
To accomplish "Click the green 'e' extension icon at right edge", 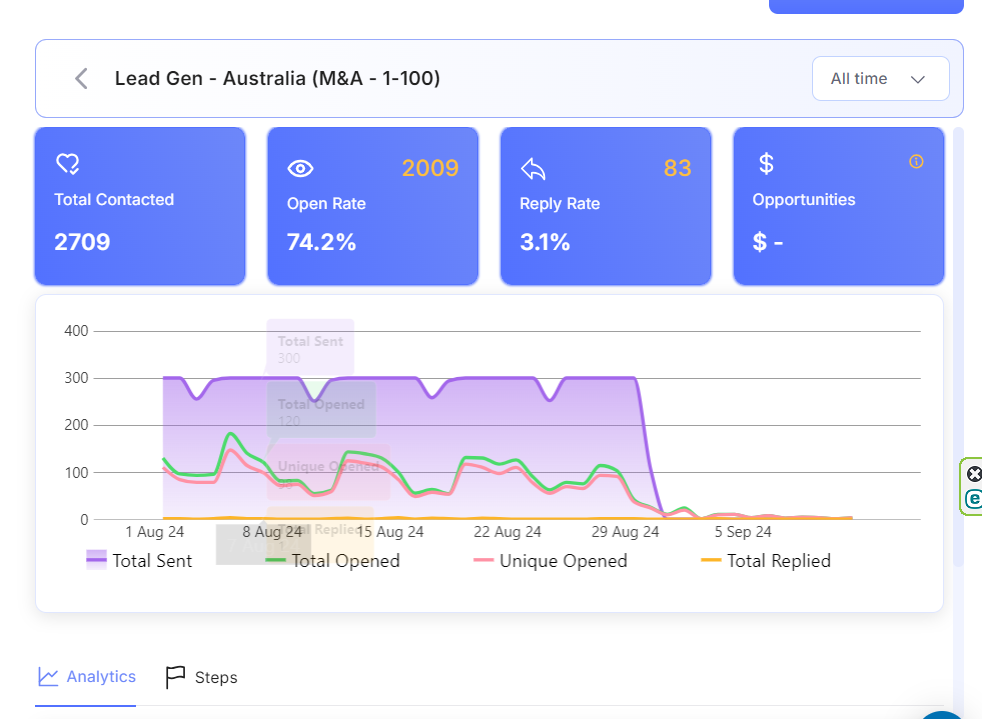I will point(974,499).
